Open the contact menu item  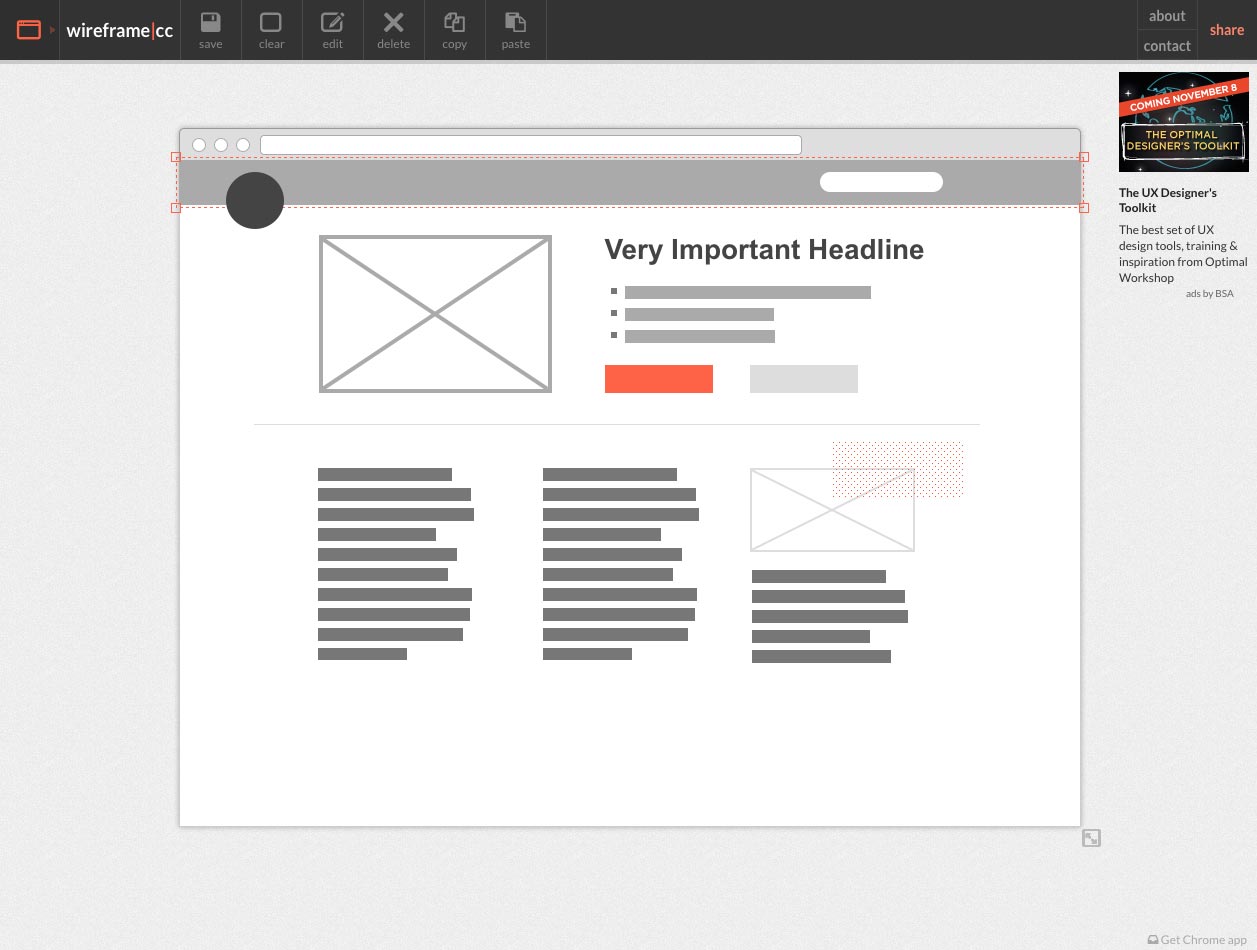1166,46
